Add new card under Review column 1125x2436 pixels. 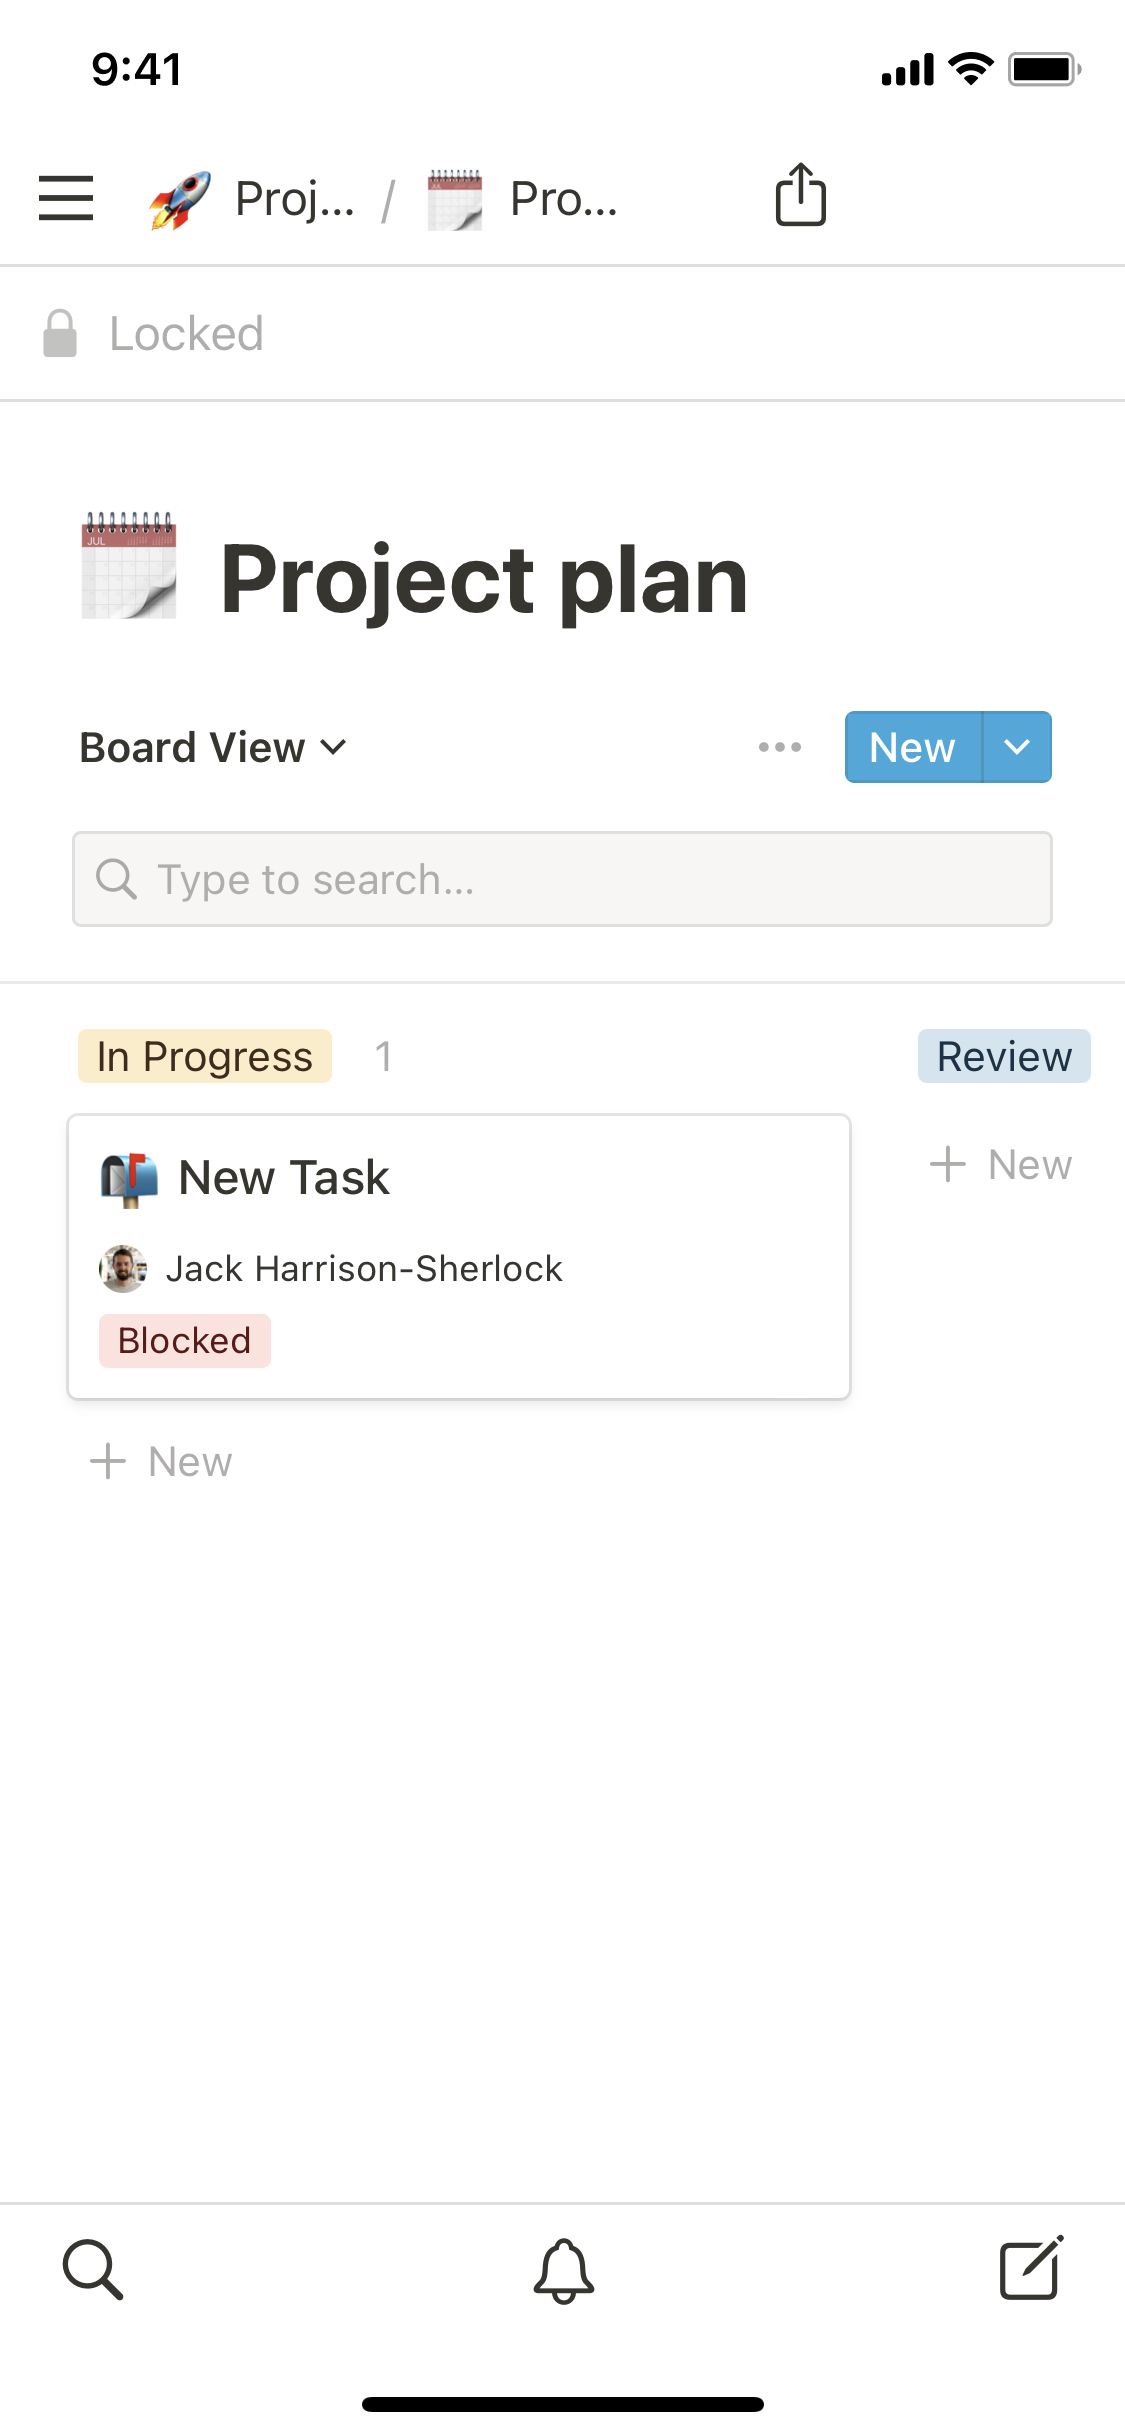pos(1001,1165)
